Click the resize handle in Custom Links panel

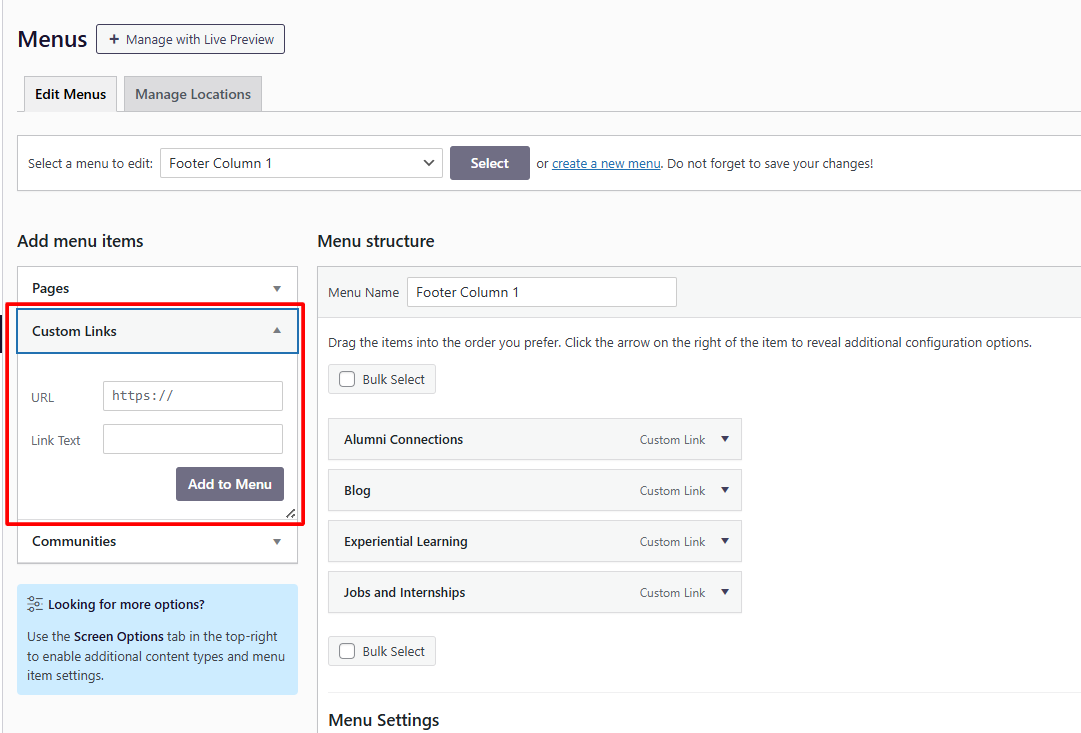[290, 513]
